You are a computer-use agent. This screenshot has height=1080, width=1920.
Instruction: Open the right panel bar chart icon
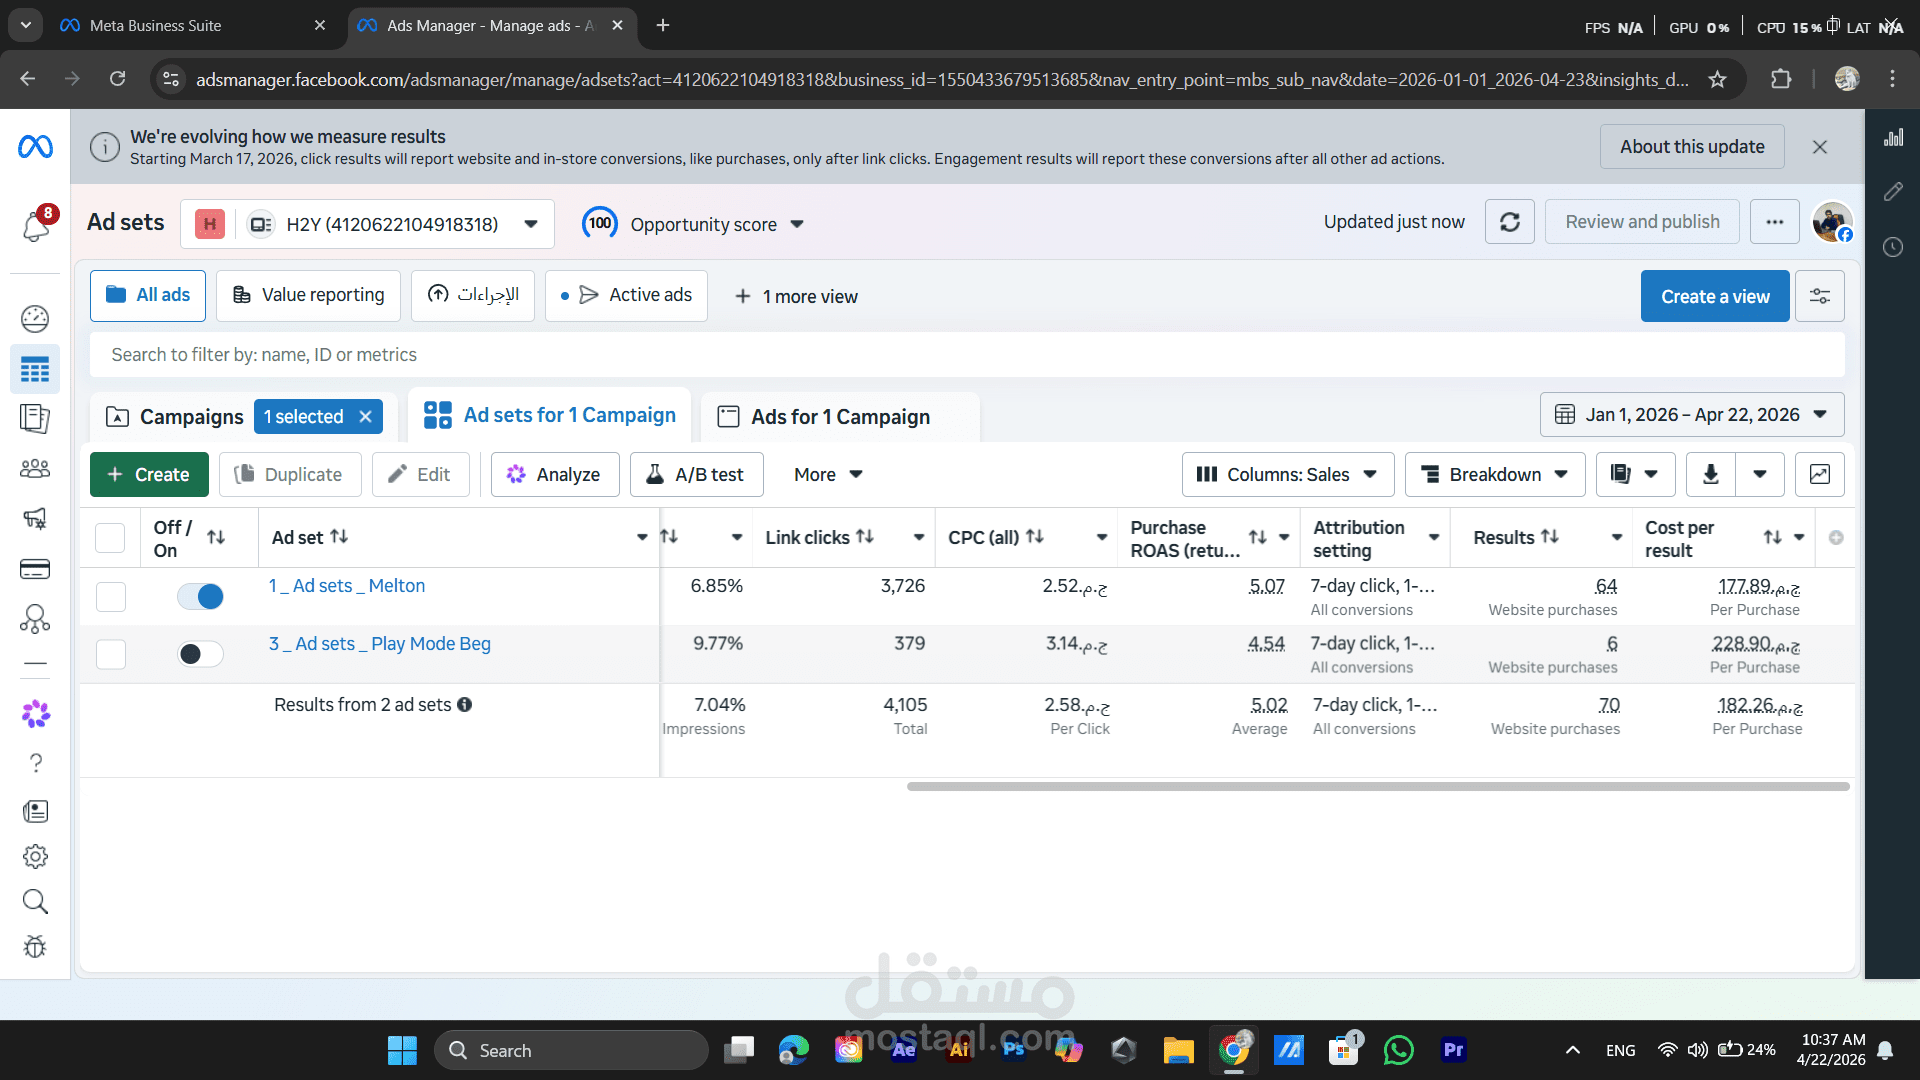(1893, 138)
